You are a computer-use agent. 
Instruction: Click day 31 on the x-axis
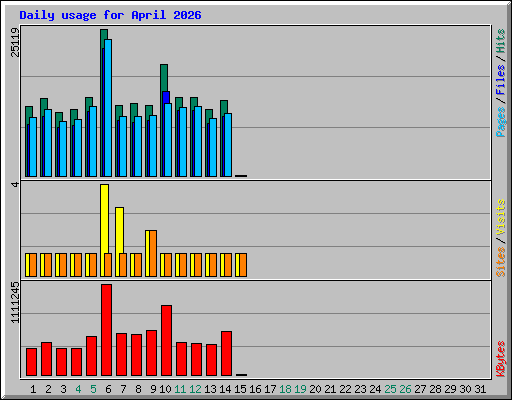point(480,389)
